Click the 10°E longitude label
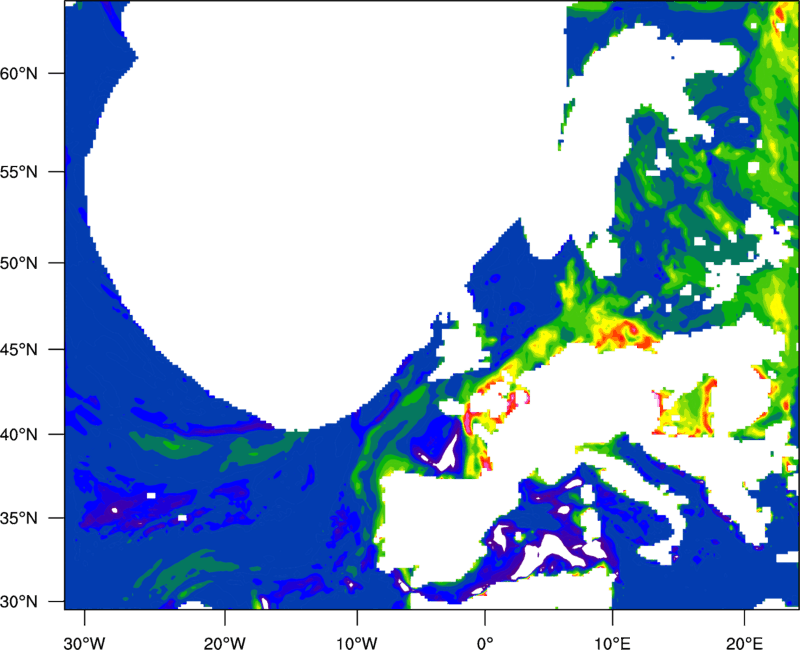800x650 pixels. [612, 642]
